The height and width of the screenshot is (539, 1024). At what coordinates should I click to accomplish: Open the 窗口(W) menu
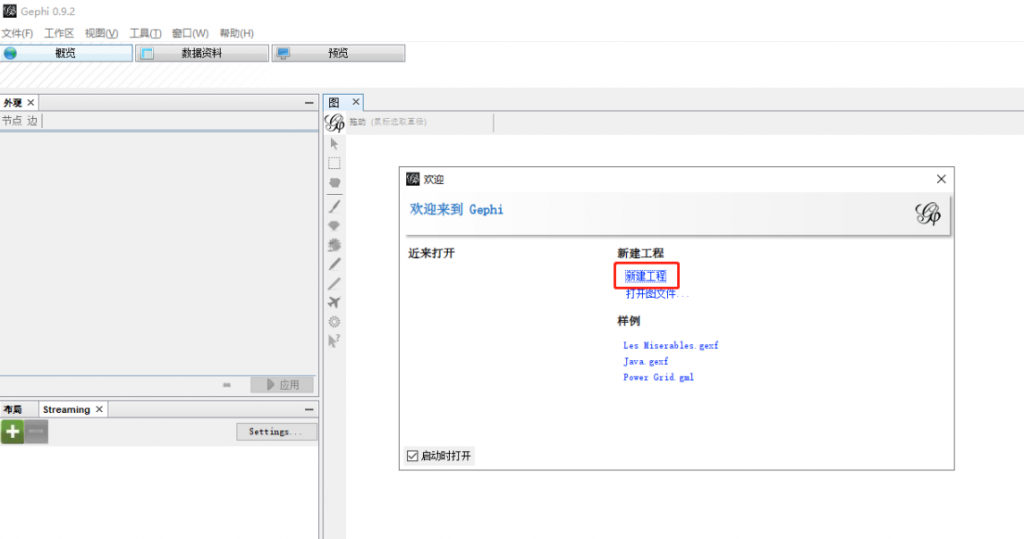click(x=190, y=33)
